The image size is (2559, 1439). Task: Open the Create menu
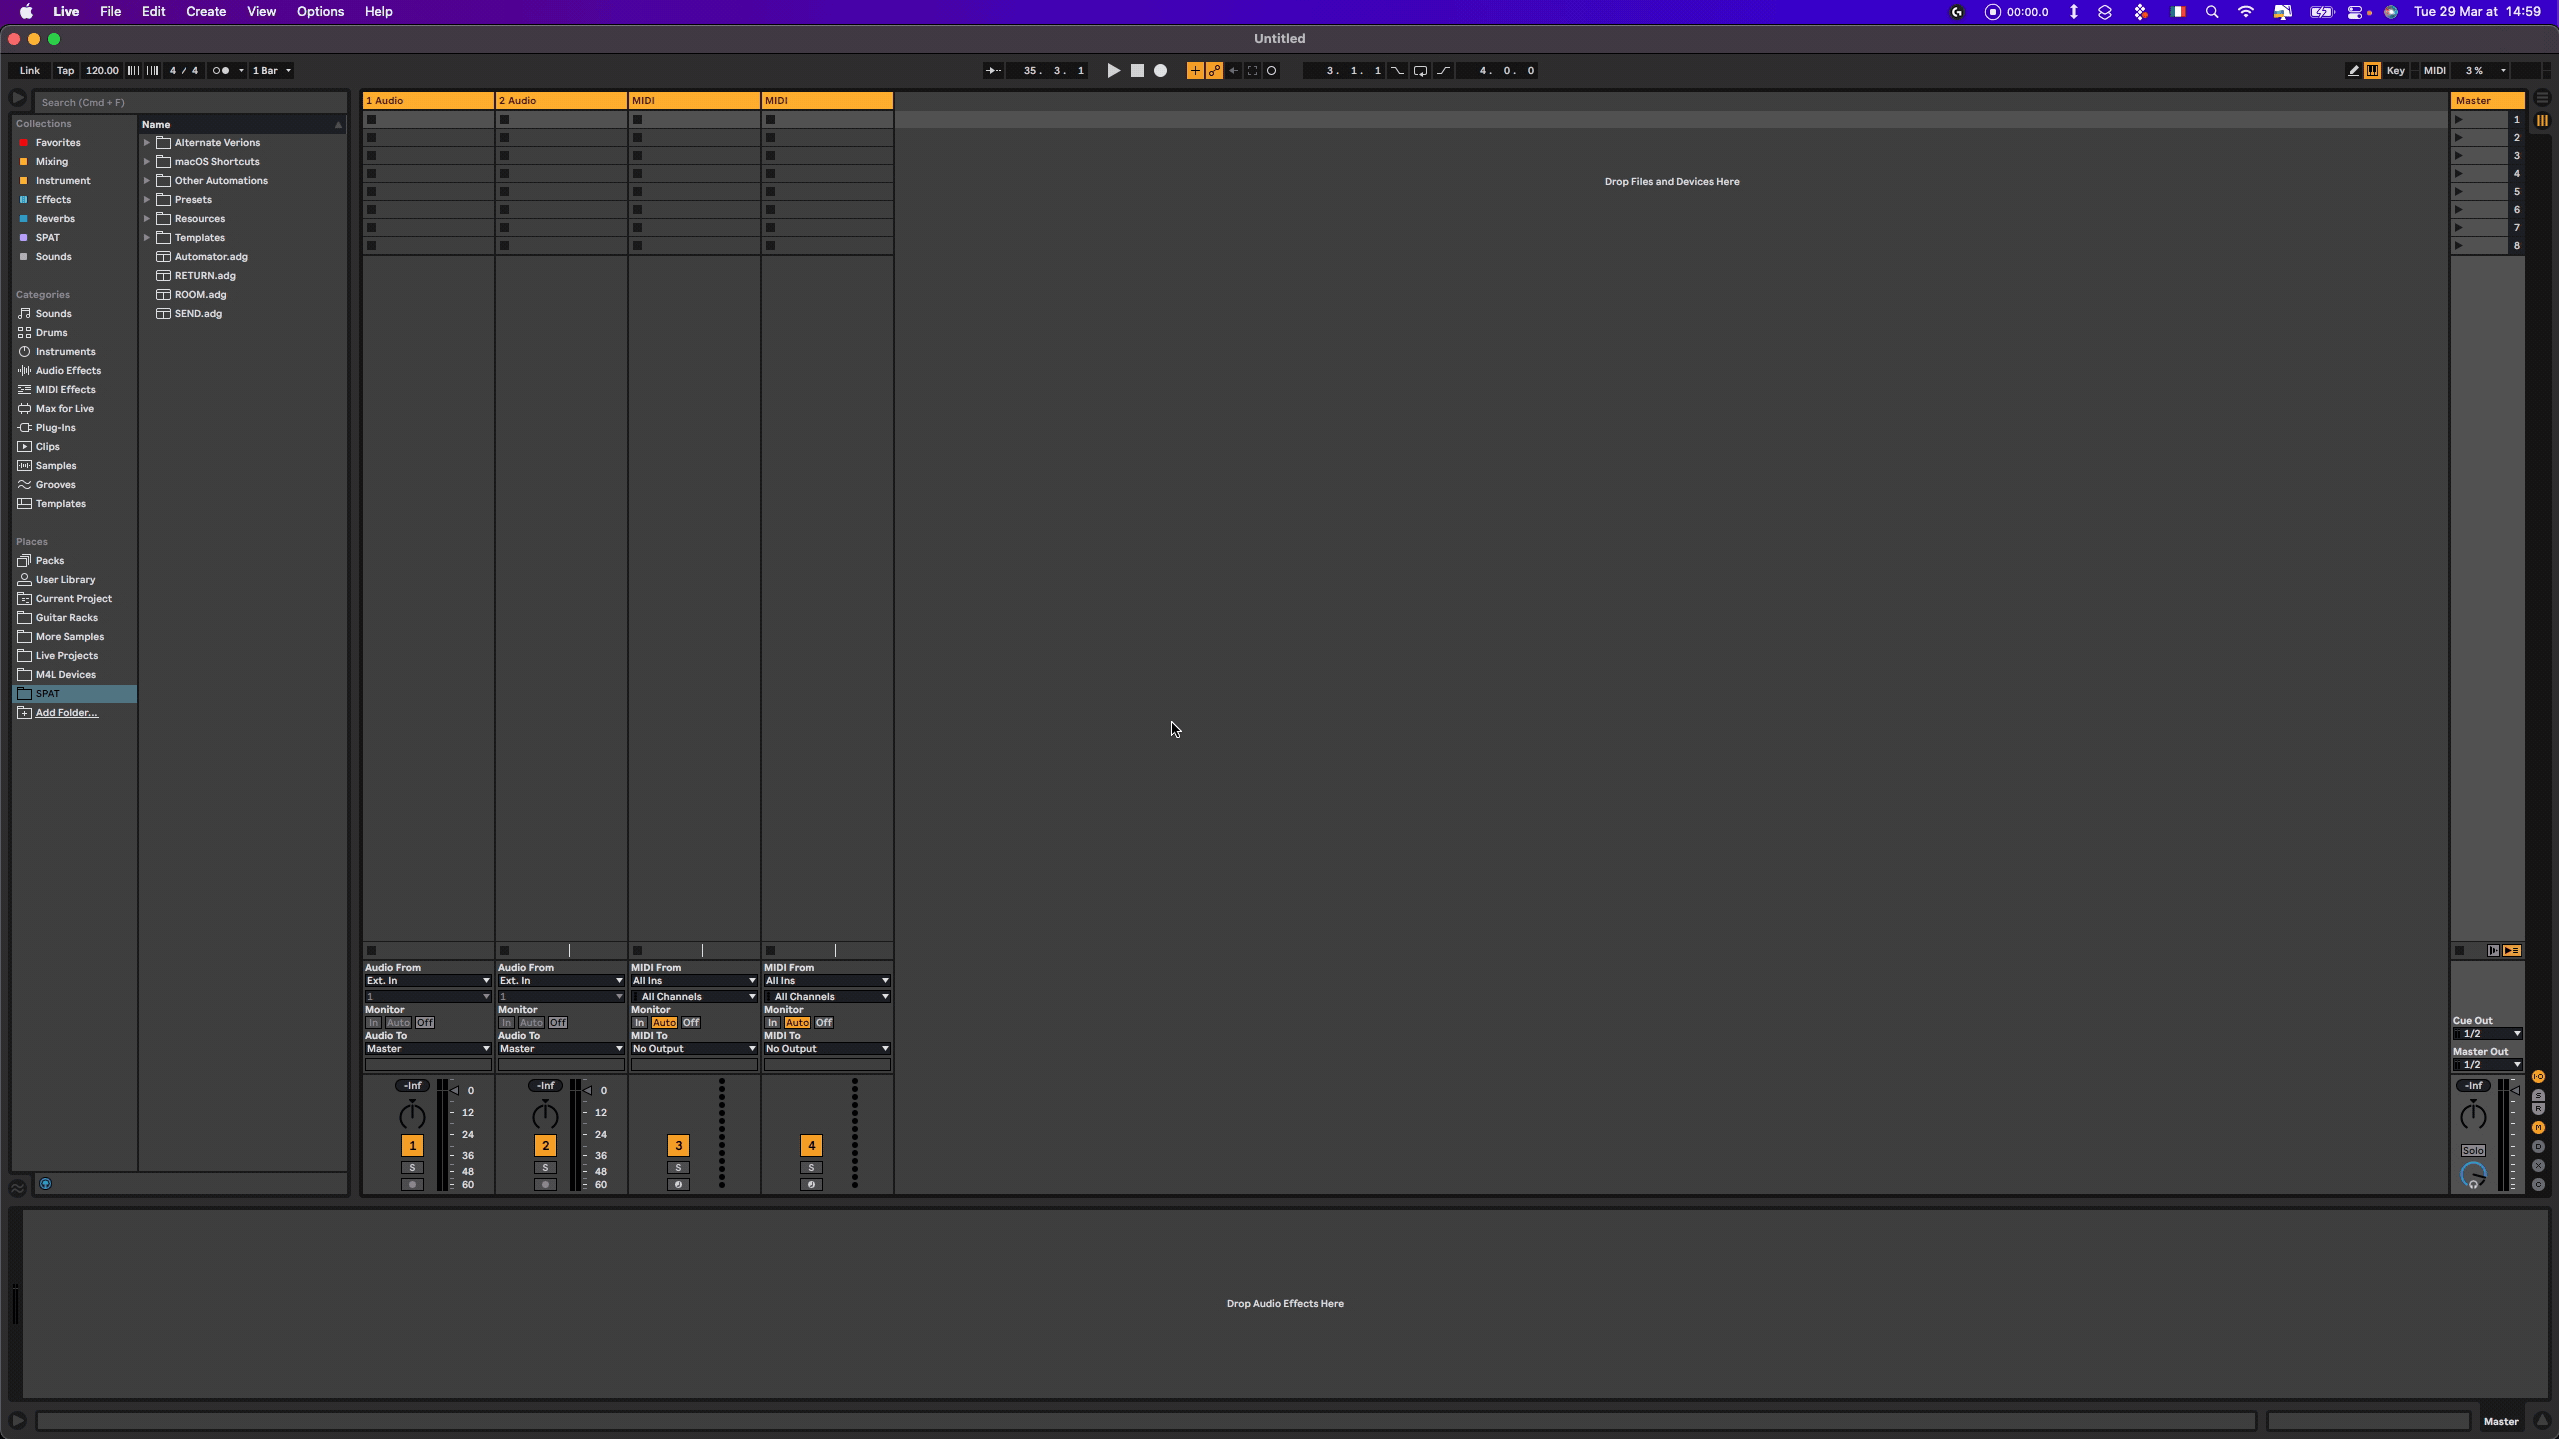pyautogui.click(x=205, y=12)
